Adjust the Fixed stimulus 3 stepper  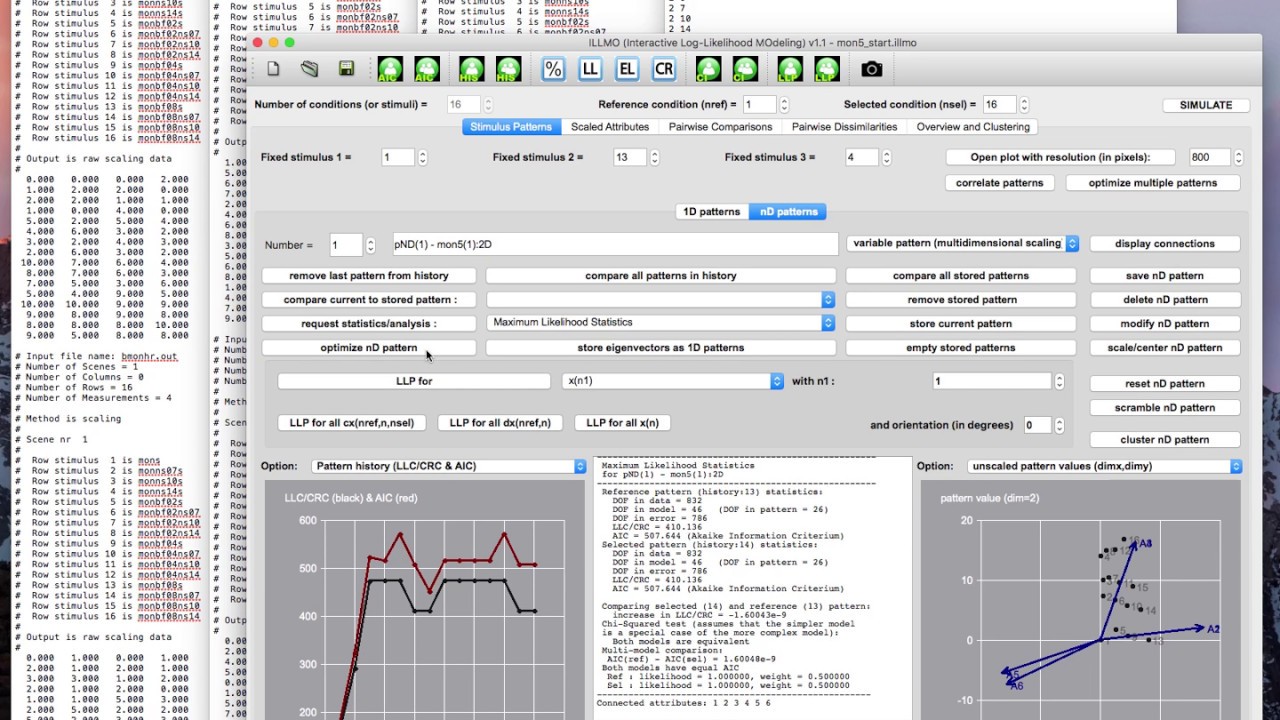click(886, 158)
